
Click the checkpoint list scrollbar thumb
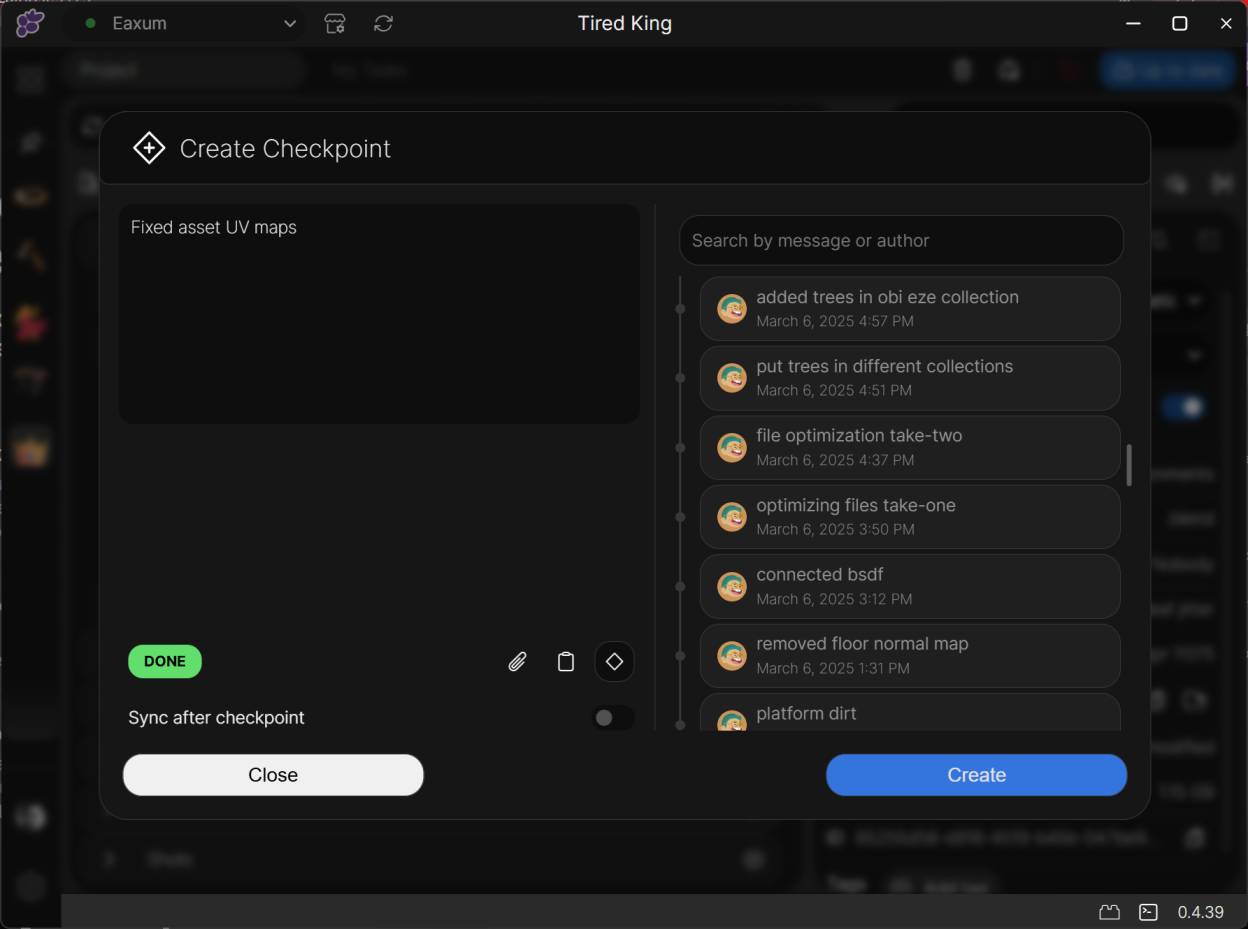(1130, 465)
